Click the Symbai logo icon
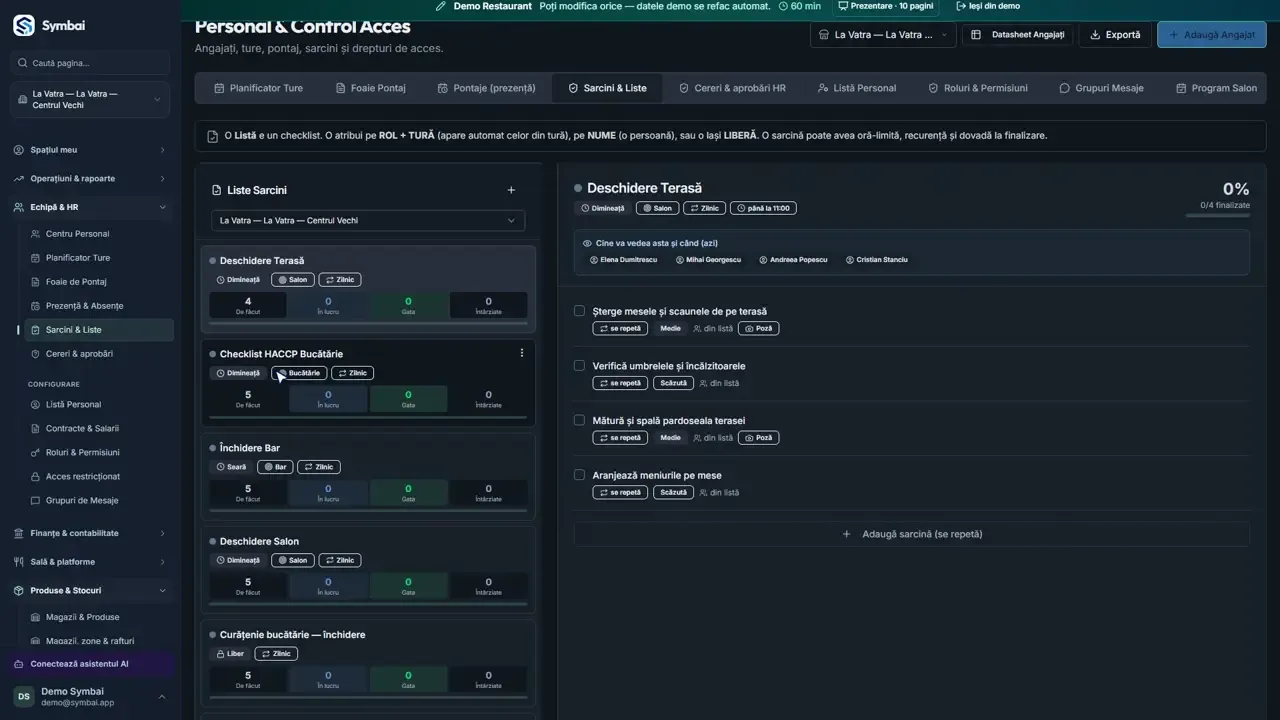 [x=24, y=25]
